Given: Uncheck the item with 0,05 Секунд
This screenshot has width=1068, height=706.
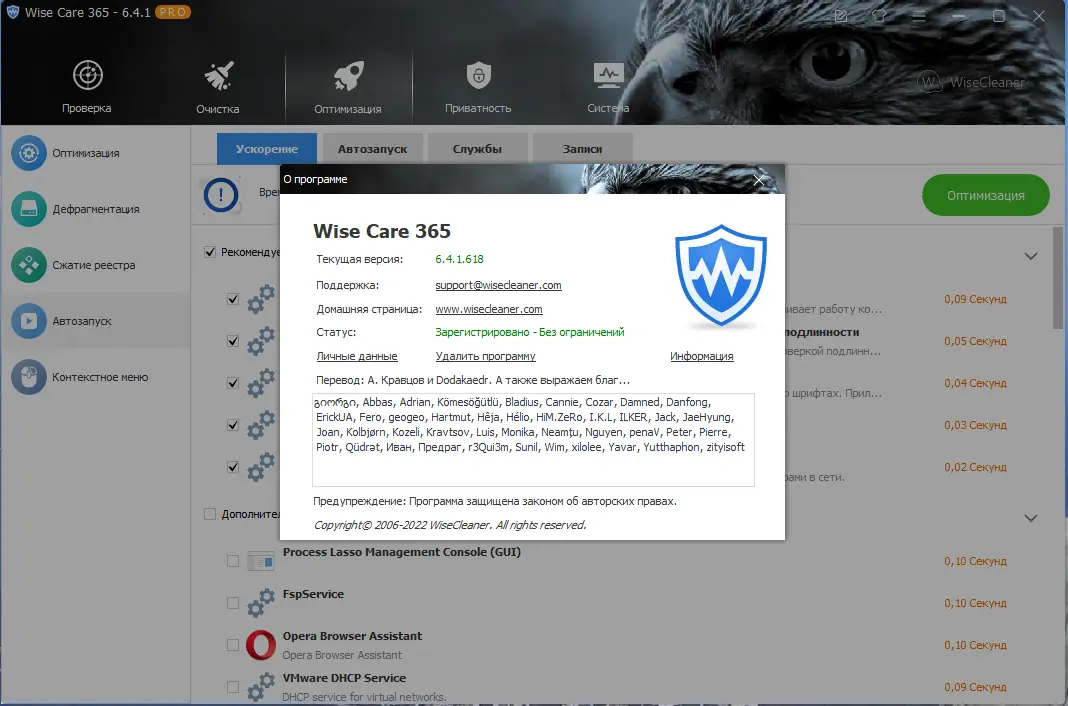Looking at the screenshot, I should 233,341.
